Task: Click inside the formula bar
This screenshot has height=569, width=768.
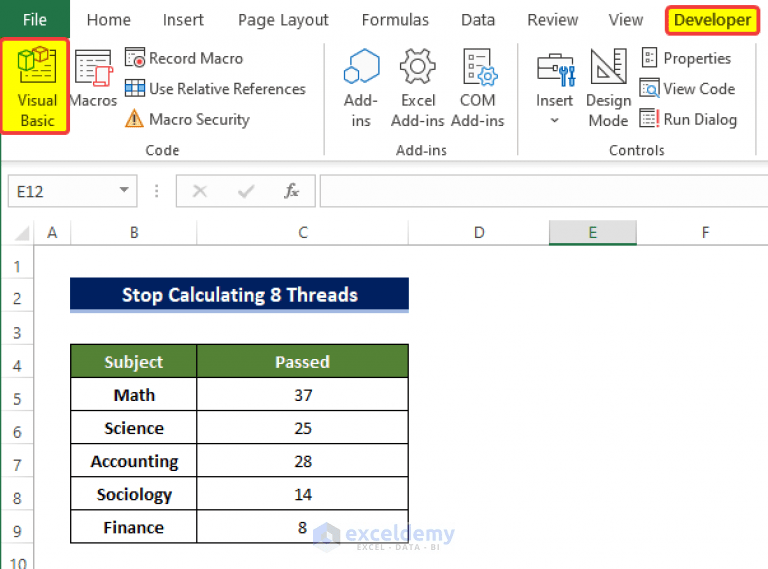Action: pyautogui.click(x=544, y=191)
